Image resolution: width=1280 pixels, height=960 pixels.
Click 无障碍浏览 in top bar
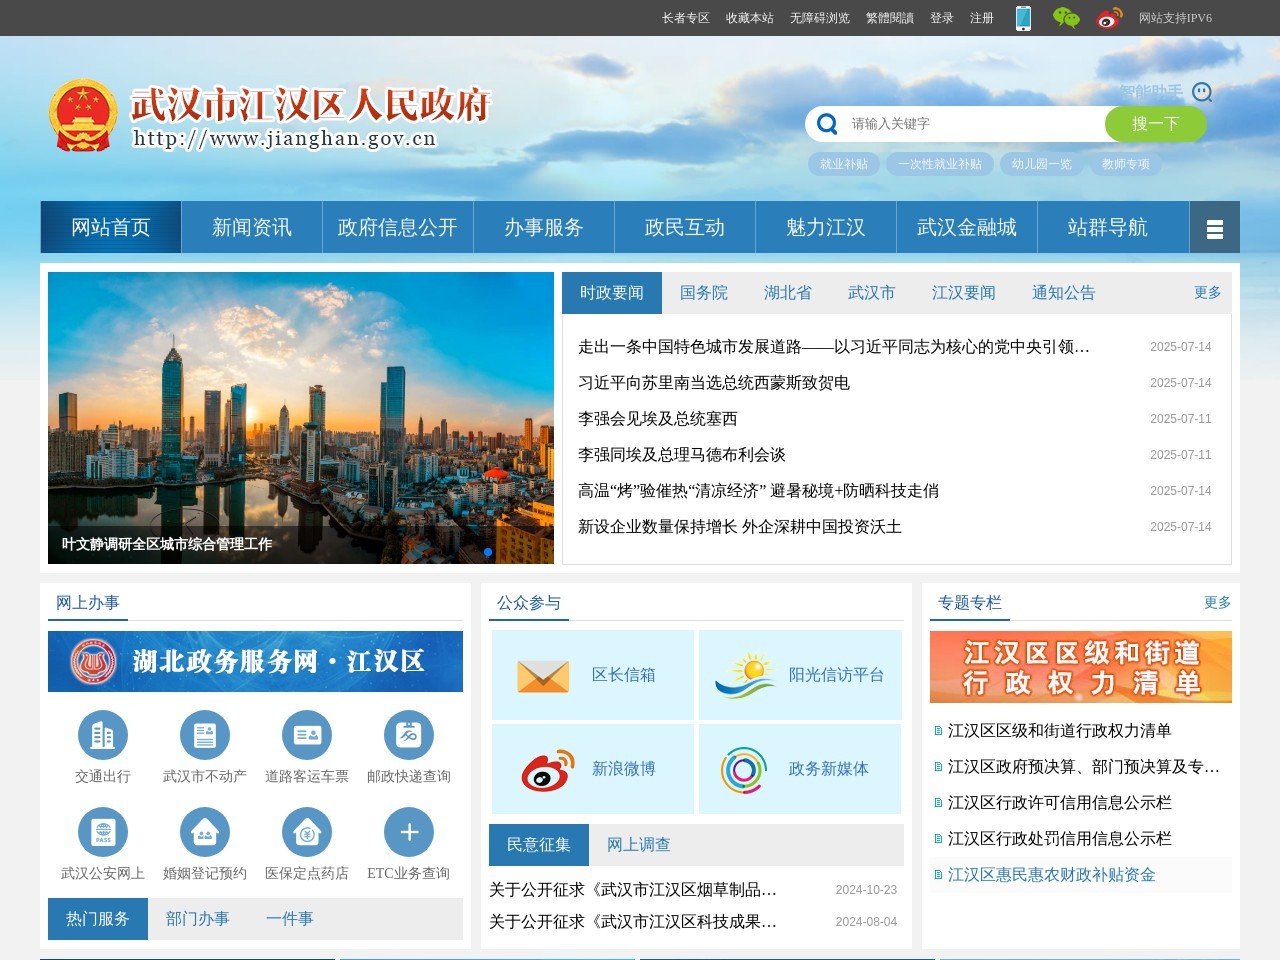(x=820, y=18)
